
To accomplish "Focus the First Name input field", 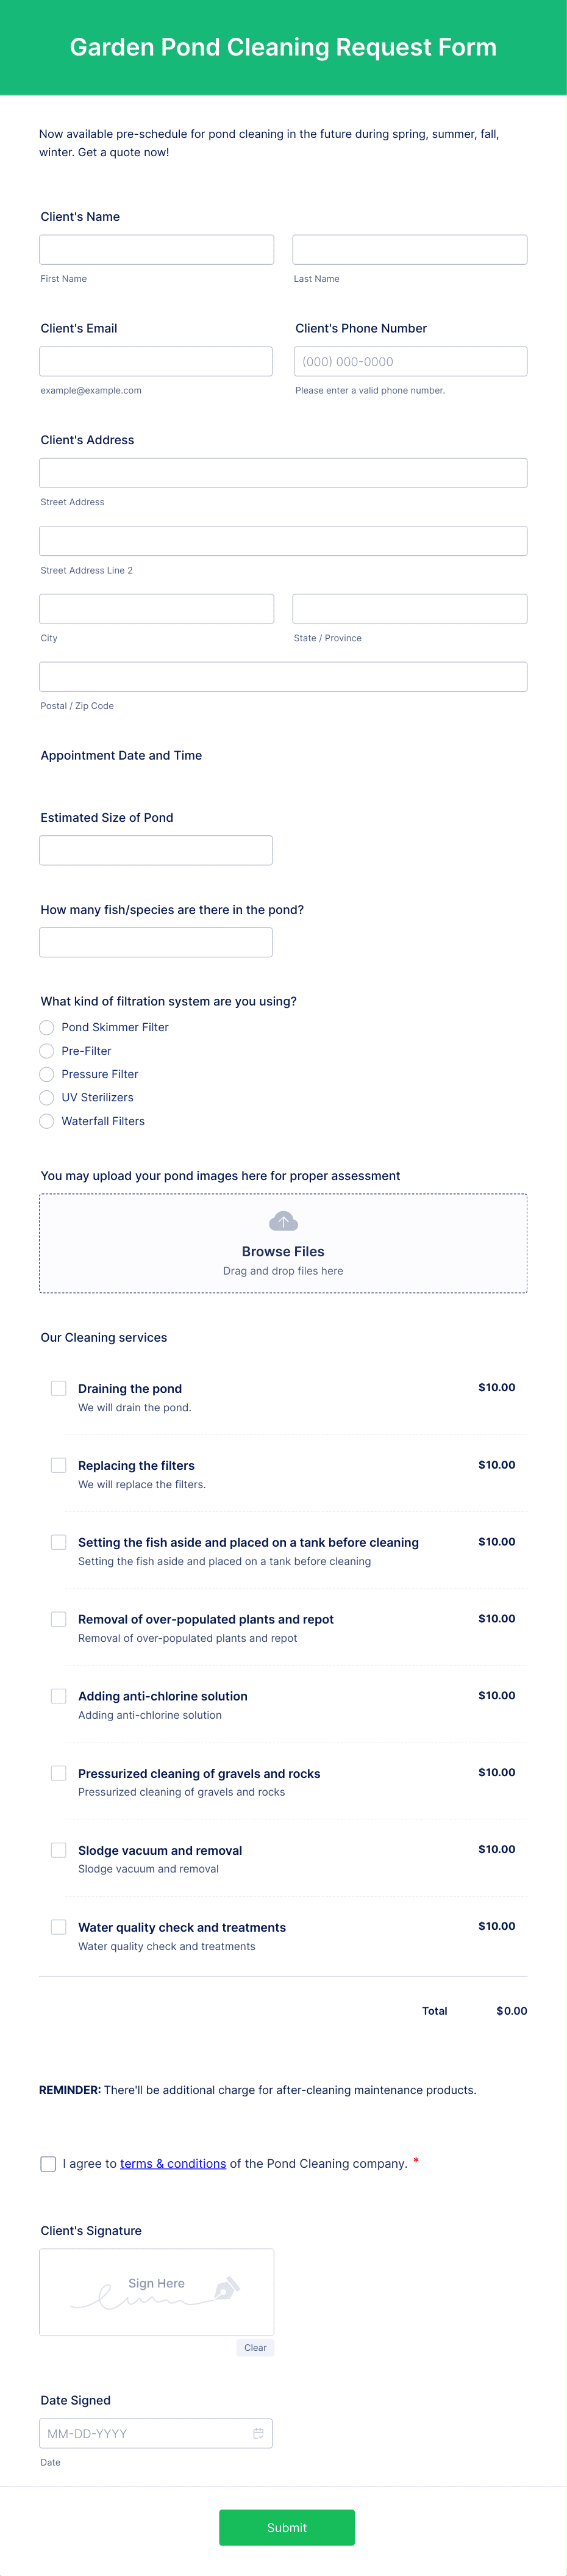I will coord(157,250).
